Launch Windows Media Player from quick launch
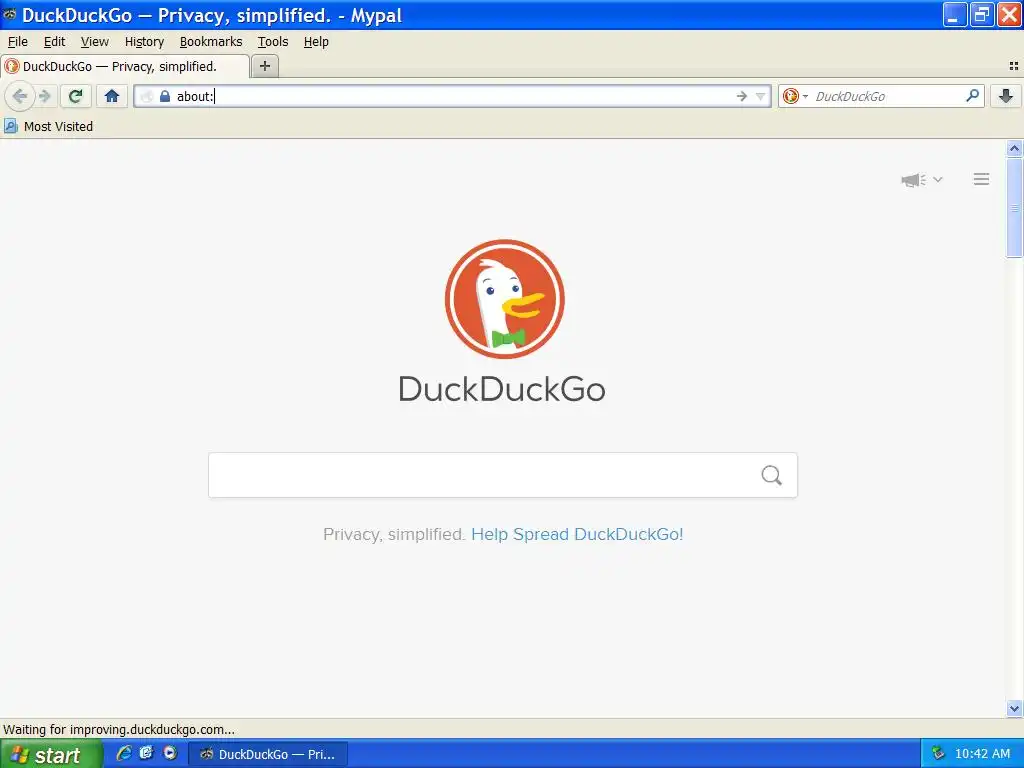Image resolution: width=1024 pixels, height=768 pixels. (170, 754)
